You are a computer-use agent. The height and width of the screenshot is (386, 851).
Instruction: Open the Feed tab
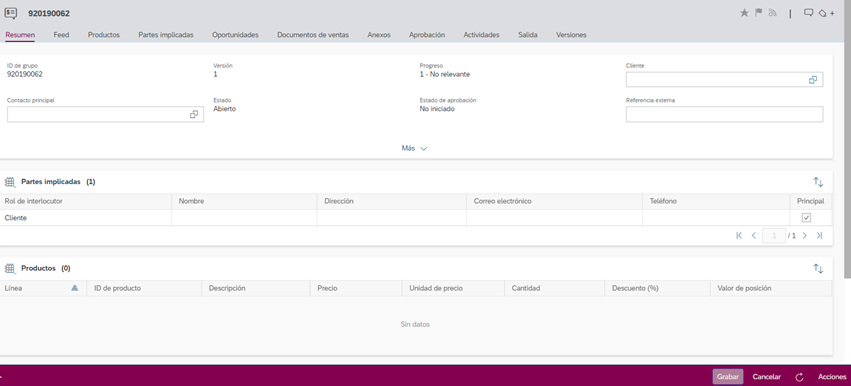pos(61,35)
